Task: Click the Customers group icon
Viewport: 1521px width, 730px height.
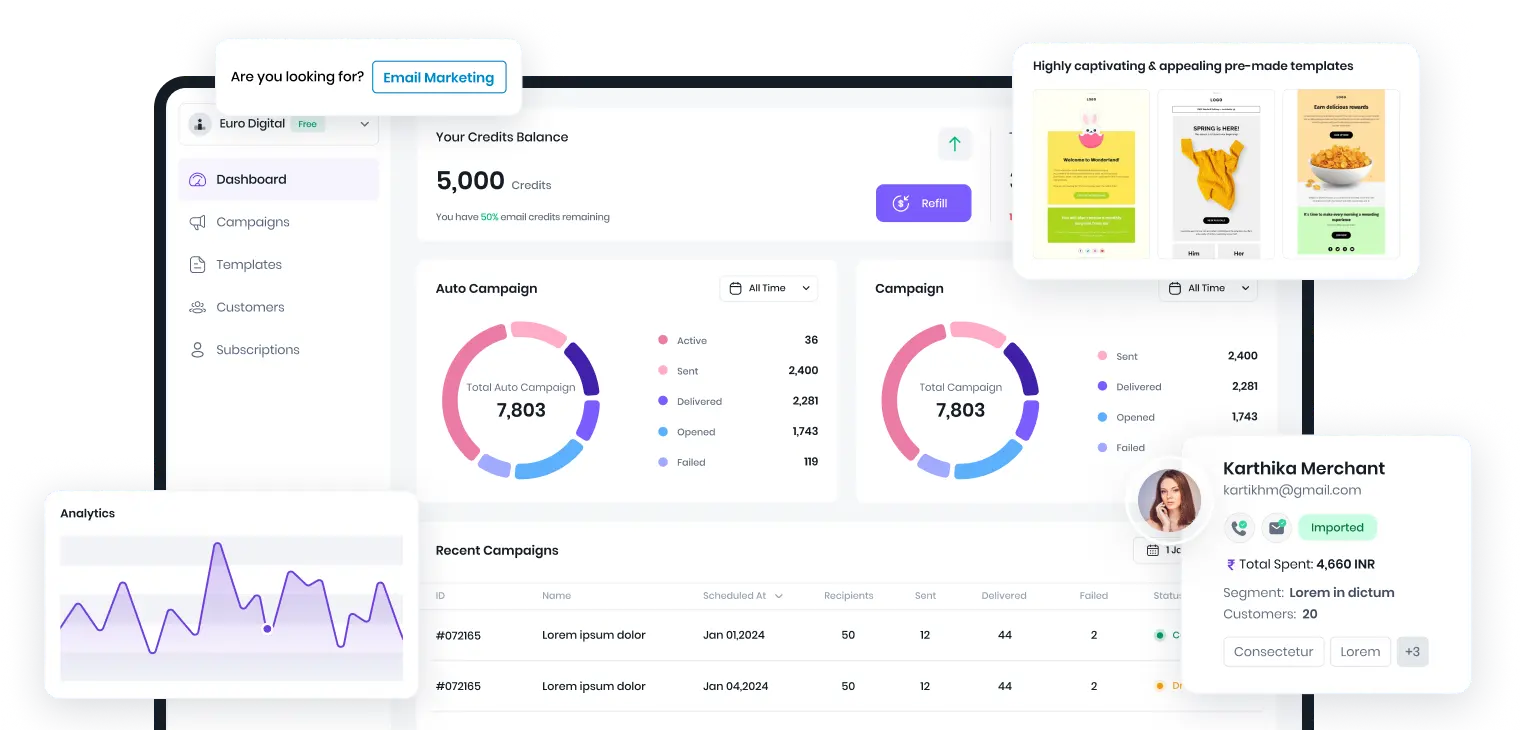Action: [197, 307]
